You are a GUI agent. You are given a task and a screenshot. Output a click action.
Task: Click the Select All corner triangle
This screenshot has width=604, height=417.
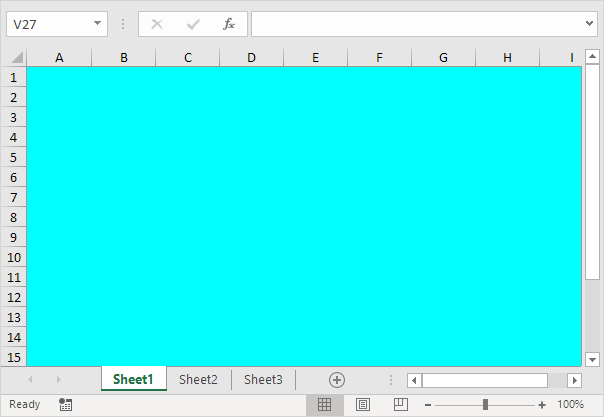pyautogui.click(x=16, y=58)
